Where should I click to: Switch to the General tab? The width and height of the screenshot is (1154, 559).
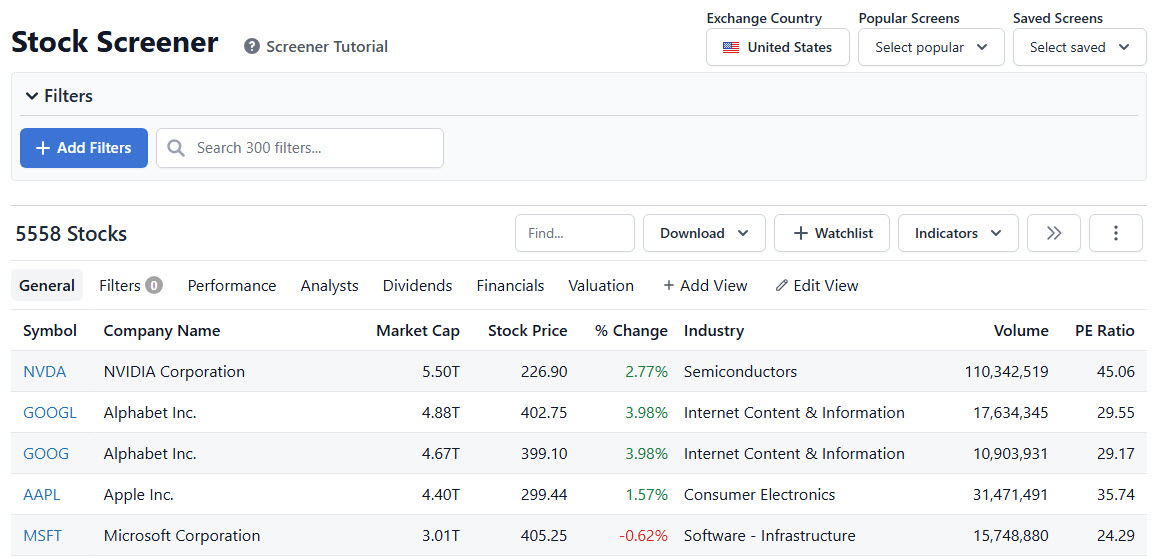coord(47,285)
